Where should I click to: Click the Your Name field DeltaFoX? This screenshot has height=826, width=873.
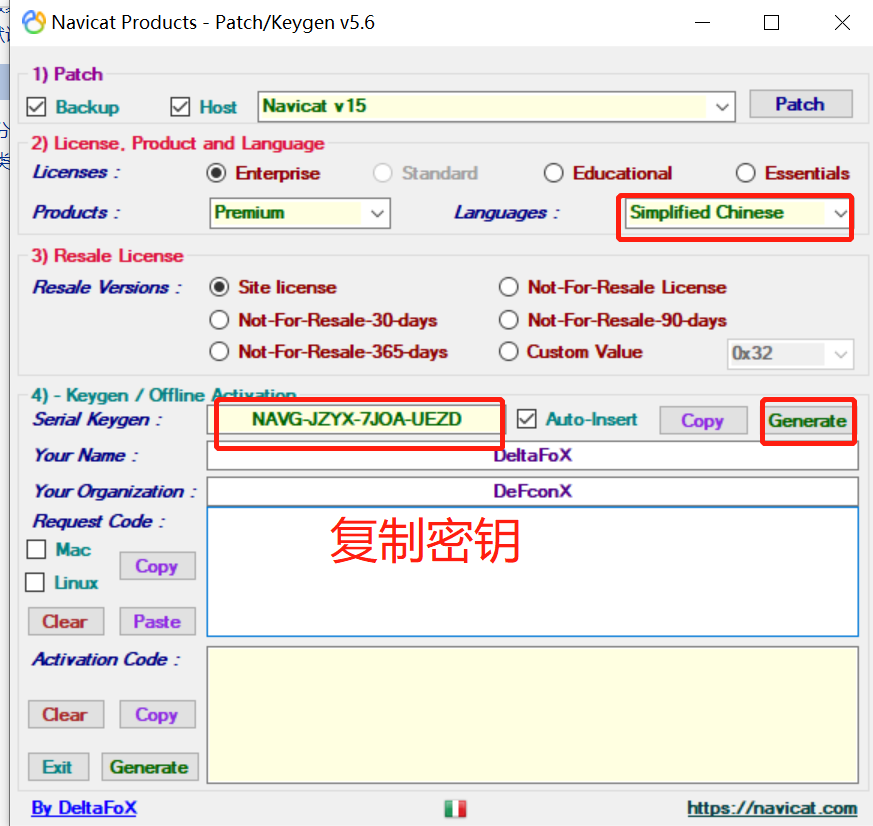[532, 455]
